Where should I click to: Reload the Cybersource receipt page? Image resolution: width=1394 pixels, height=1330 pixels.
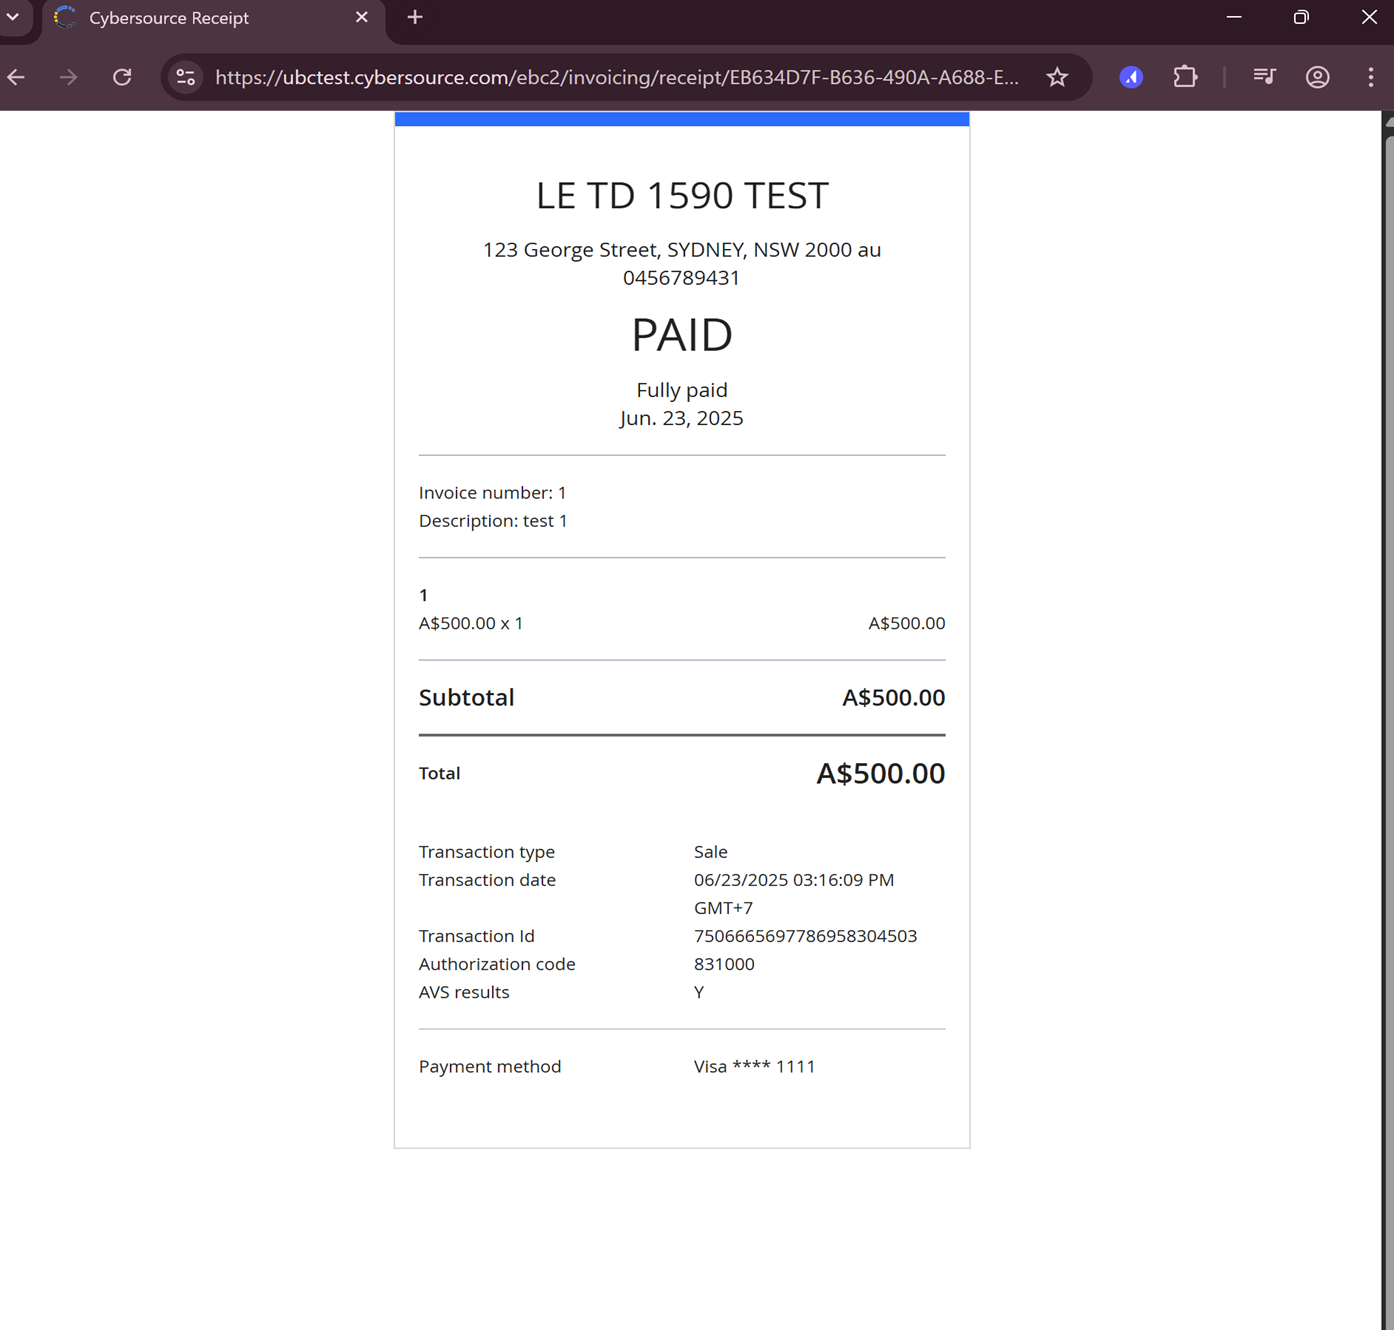[122, 77]
